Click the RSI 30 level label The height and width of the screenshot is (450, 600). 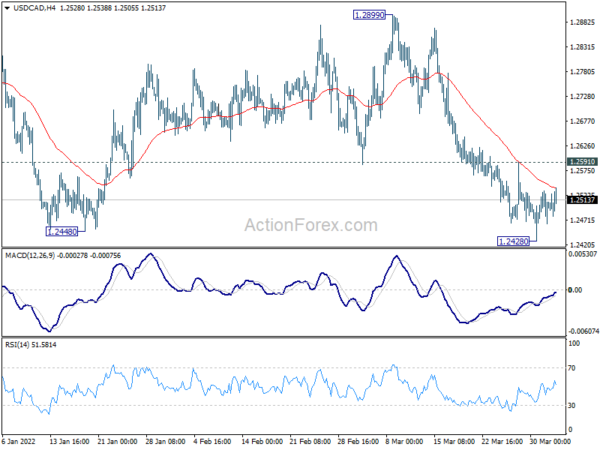pos(572,405)
